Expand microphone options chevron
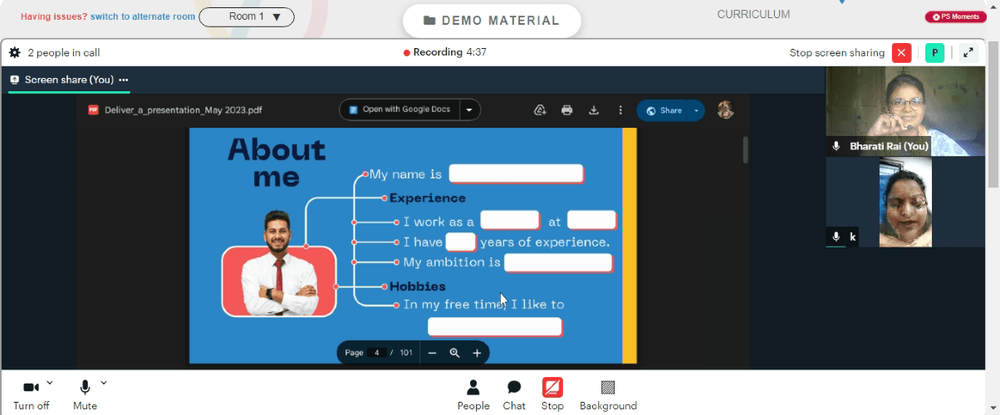 104,383
